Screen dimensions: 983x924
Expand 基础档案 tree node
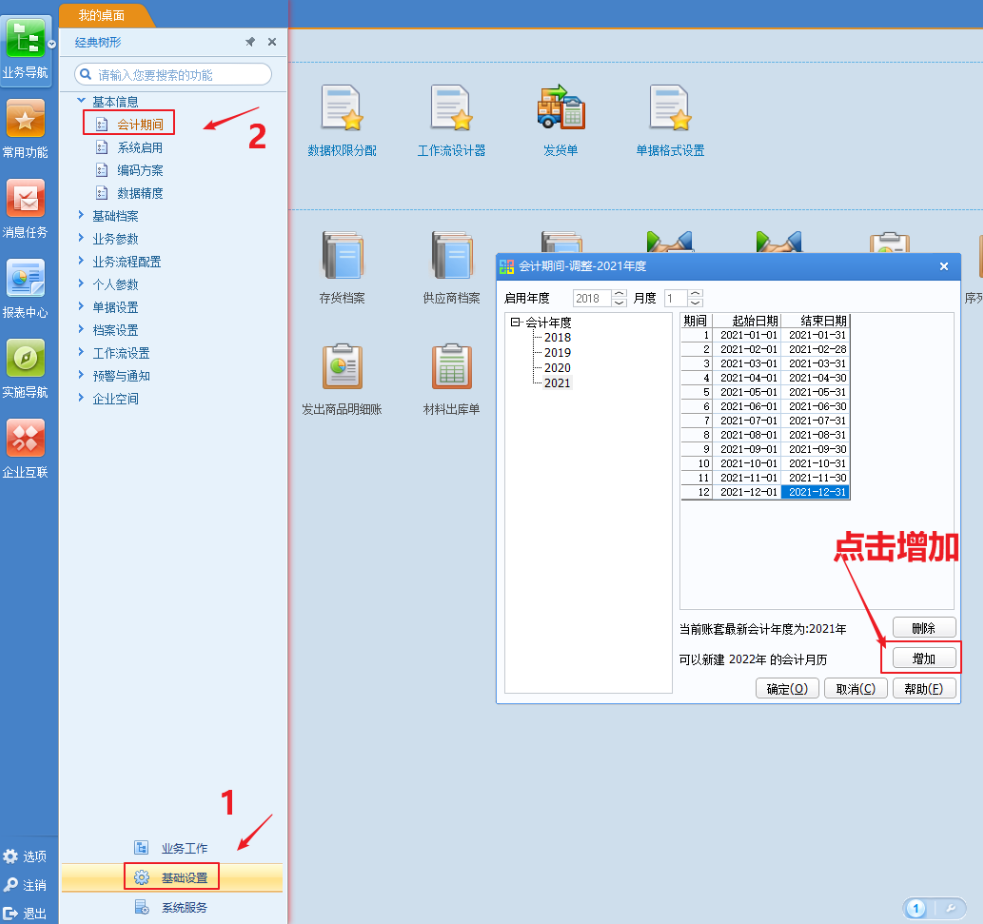coord(82,216)
